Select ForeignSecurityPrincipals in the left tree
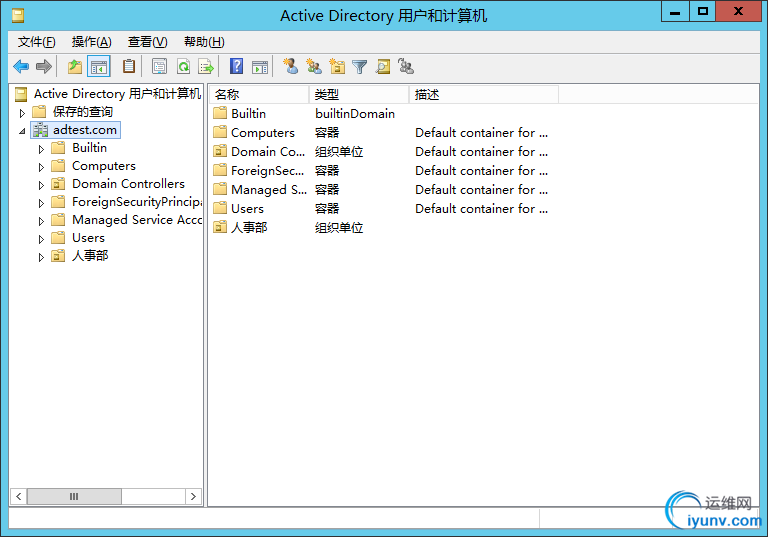768x537 pixels. (137, 201)
